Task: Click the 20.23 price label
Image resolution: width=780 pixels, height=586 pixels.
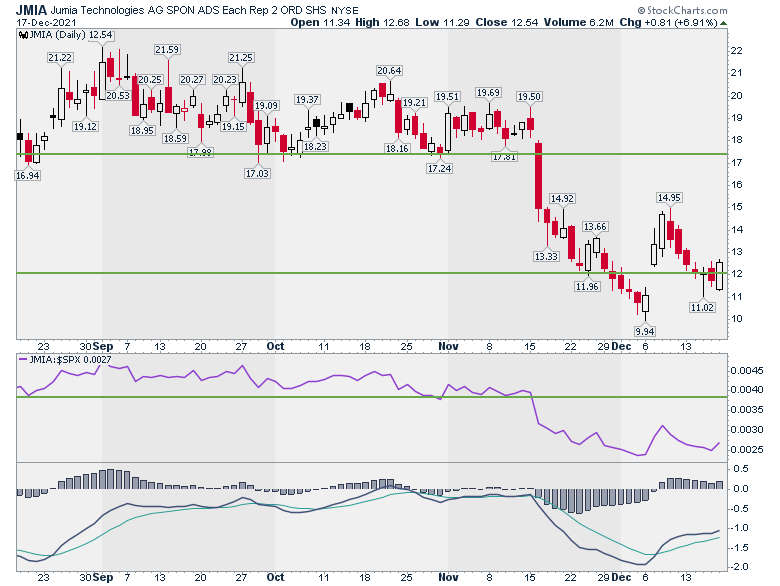Action: [225, 80]
